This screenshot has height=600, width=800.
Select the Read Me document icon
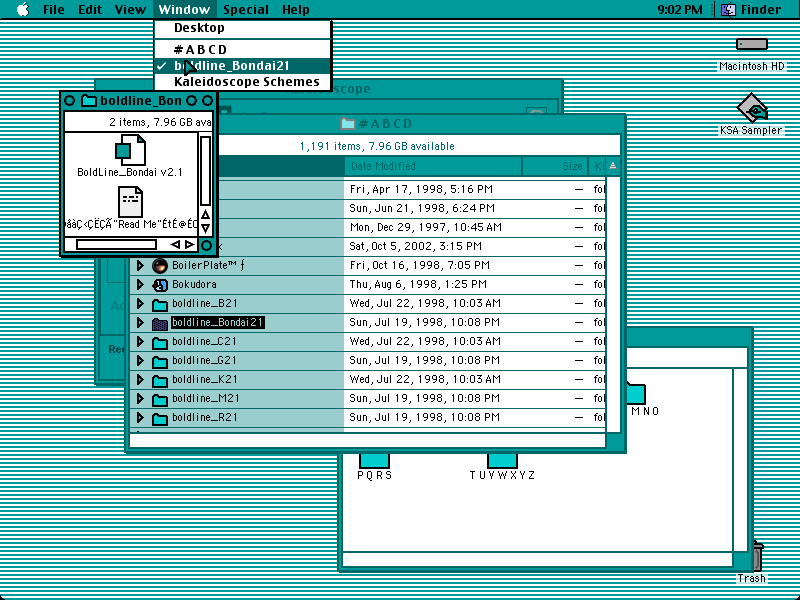(x=130, y=202)
